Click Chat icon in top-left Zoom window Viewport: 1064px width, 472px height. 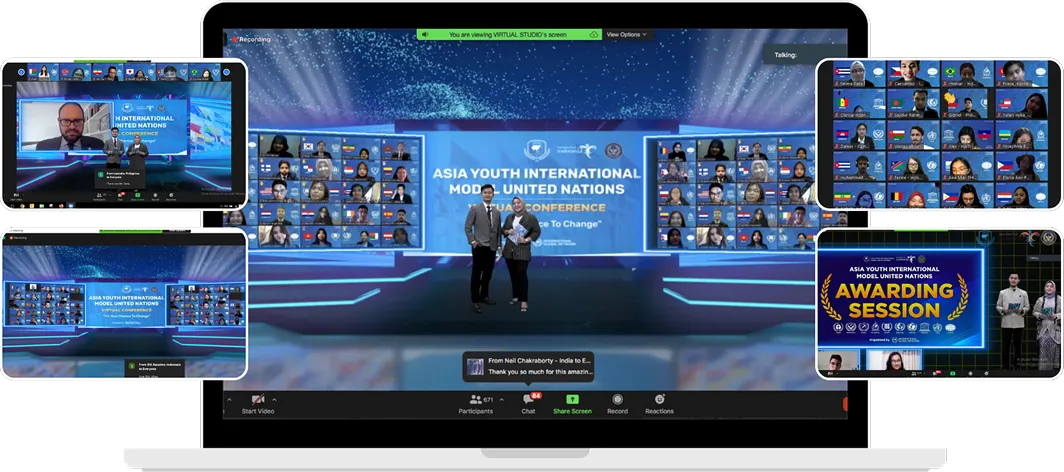click(120, 195)
